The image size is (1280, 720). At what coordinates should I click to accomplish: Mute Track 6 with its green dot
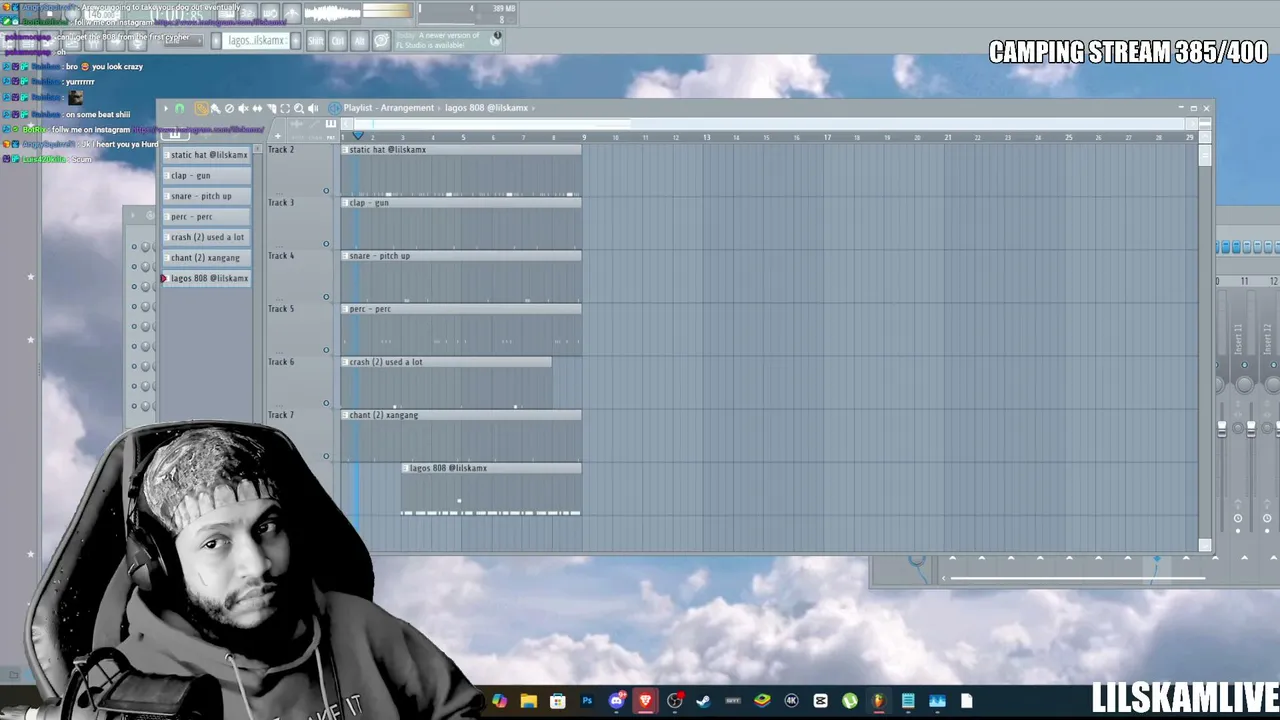click(326, 403)
